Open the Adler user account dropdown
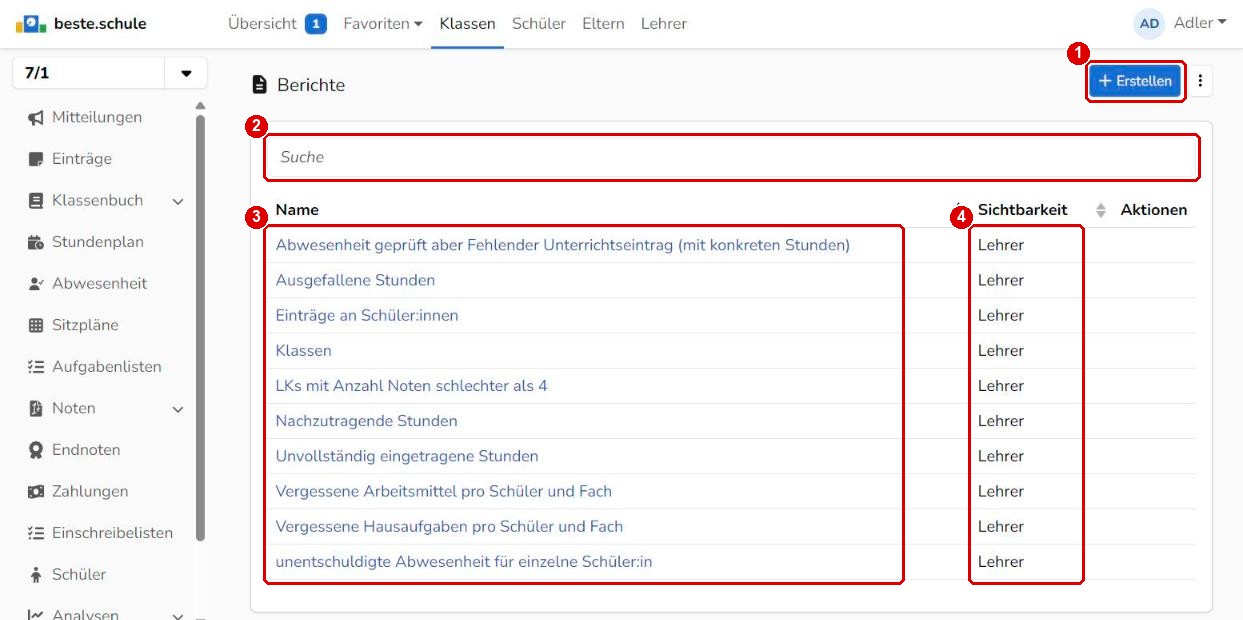Screen dimensions: 1243x620 pyautogui.click(x=1200, y=23)
